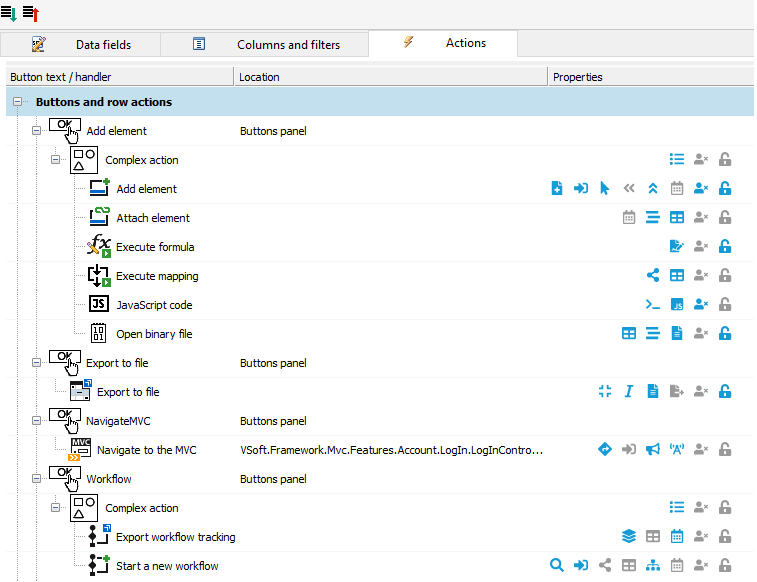Image resolution: width=757 pixels, height=582 pixels.
Task: Click the Properties column header
Action: 651,77
